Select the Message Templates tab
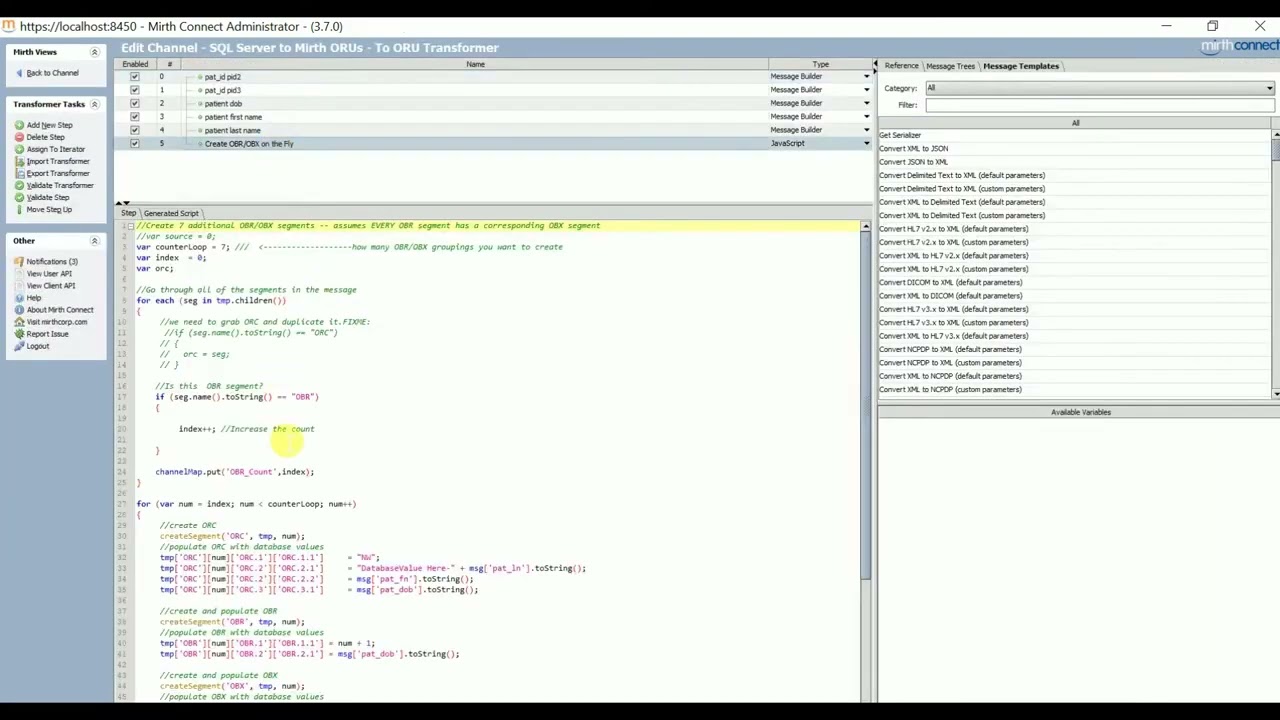The image size is (1280, 720). click(1021, 66)
